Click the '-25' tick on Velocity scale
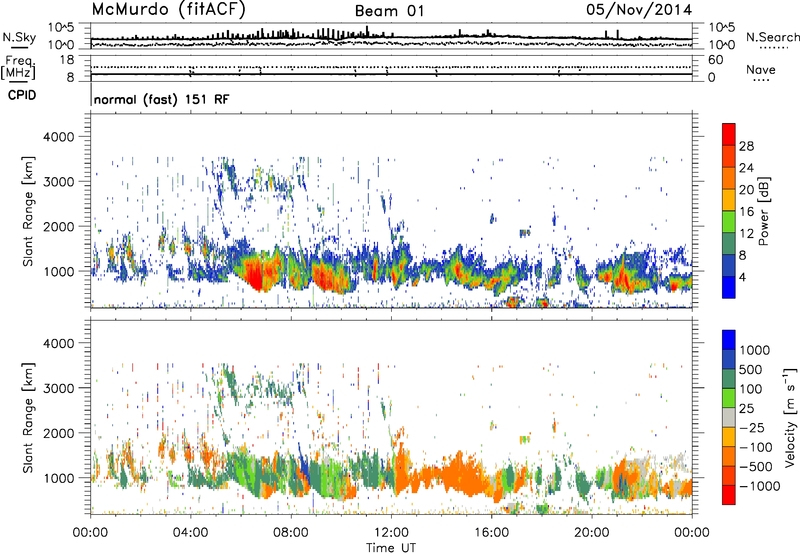Image resolution: width=800 pixels, height=554 pixels. (x=754, y=428)
